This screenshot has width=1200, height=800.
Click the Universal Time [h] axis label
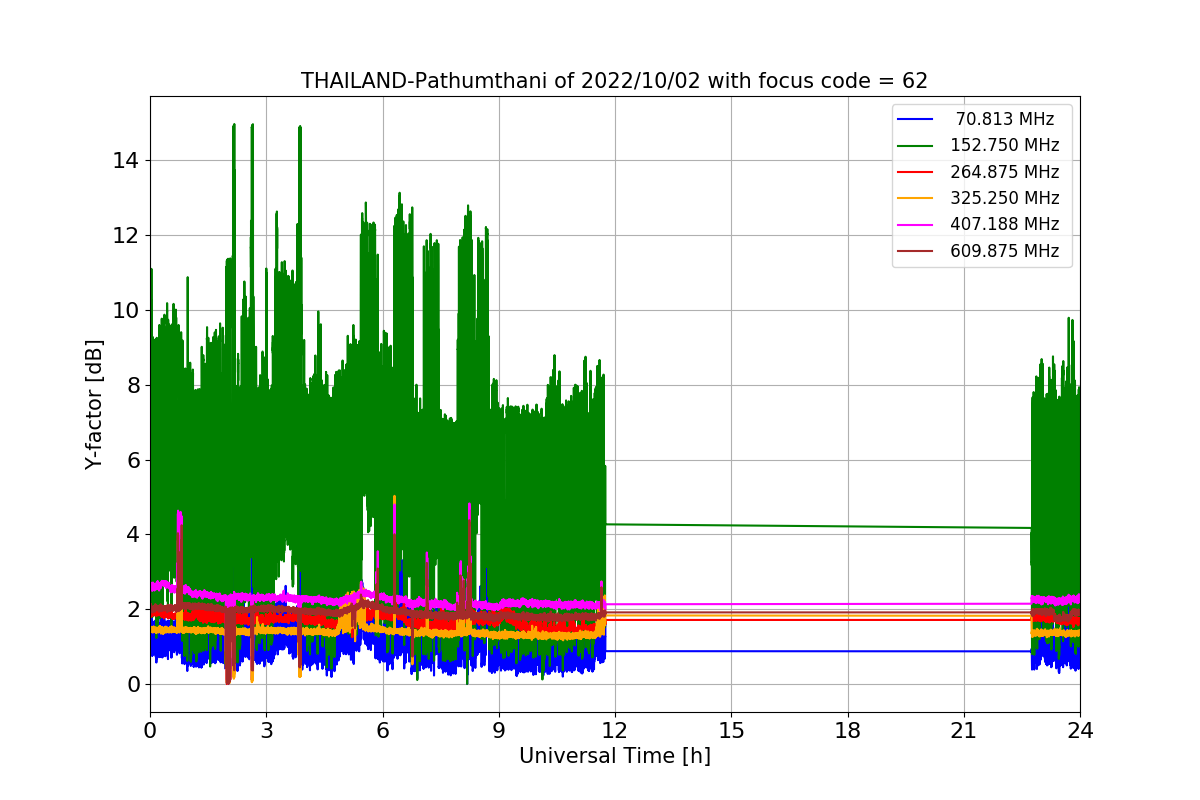point(615,757)
